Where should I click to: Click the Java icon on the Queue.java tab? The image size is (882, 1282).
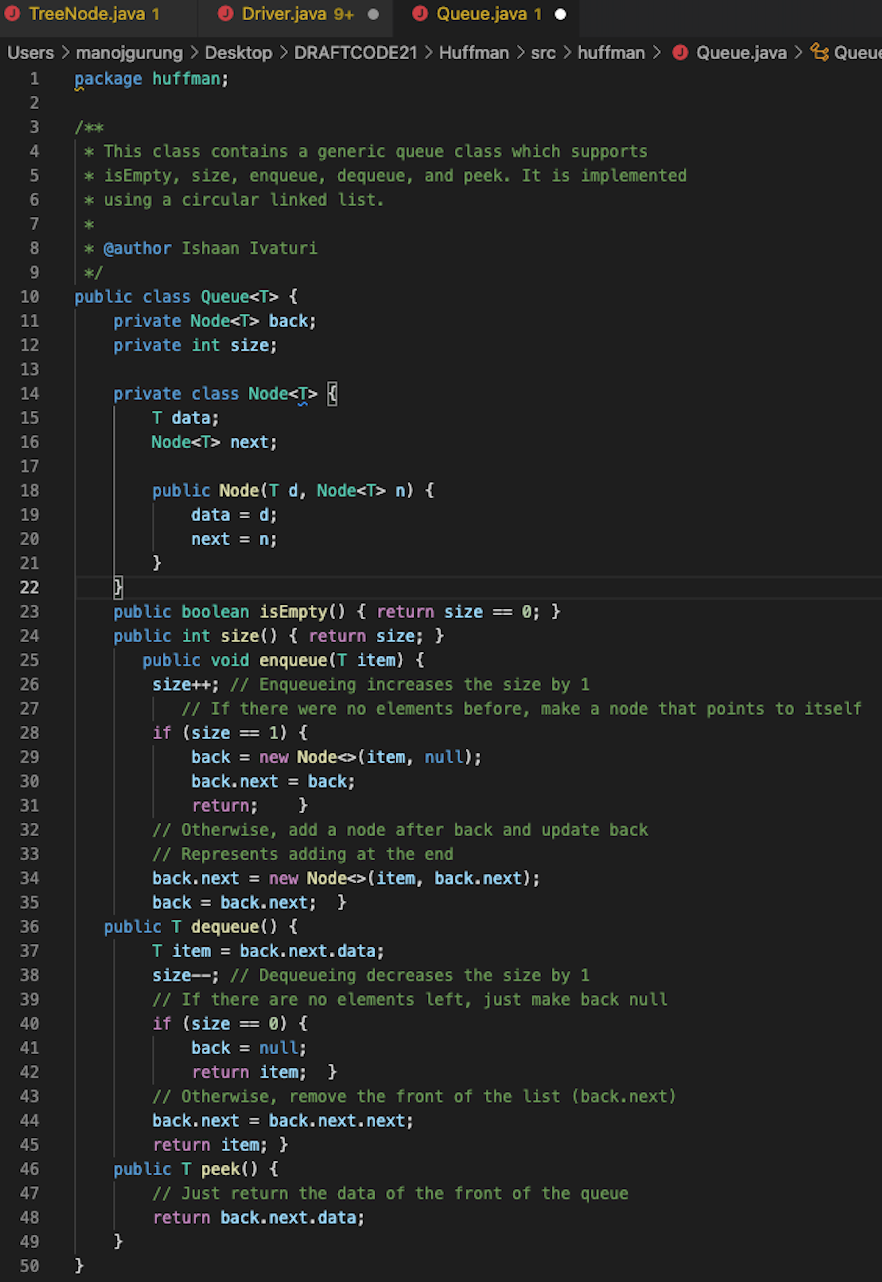coord(421,15)
